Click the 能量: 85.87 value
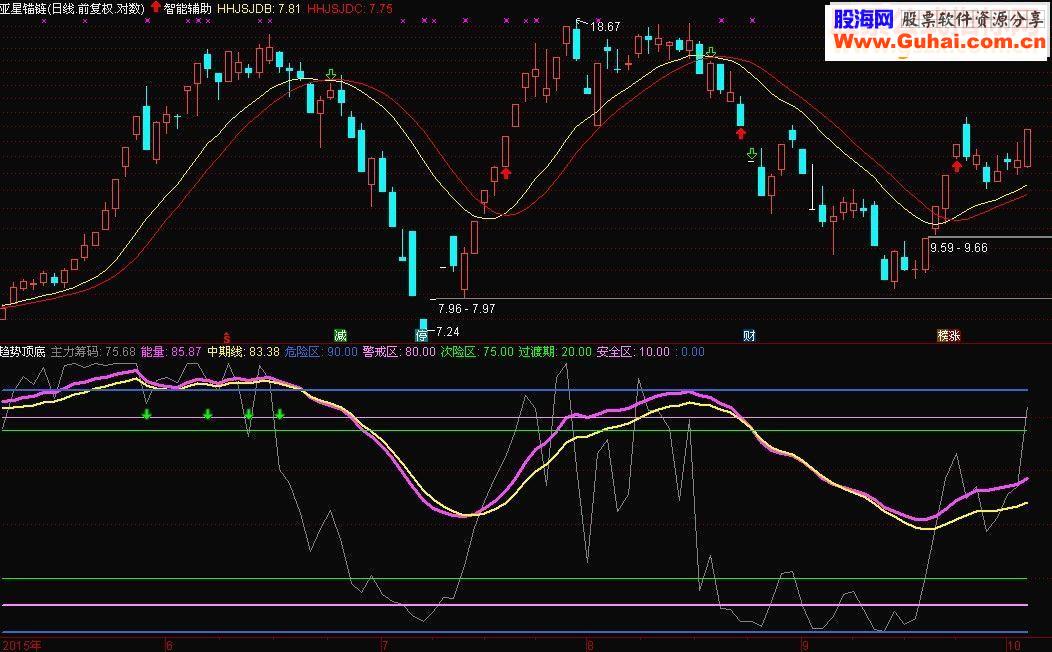 171,351
